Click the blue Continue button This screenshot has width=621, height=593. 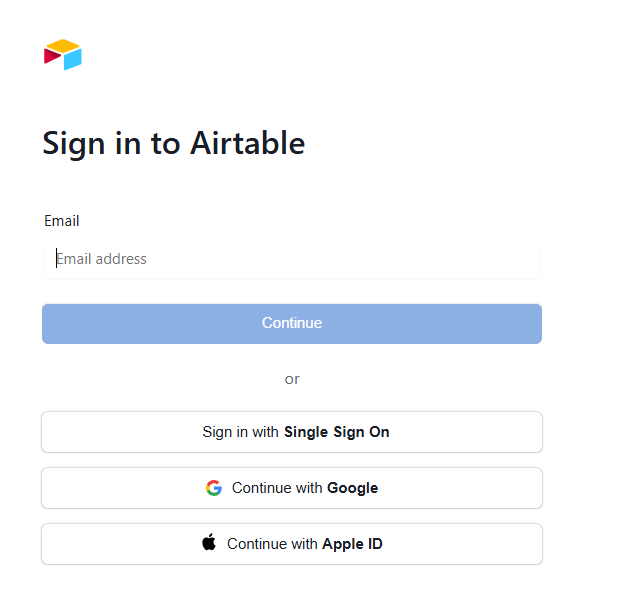[292, 324]
